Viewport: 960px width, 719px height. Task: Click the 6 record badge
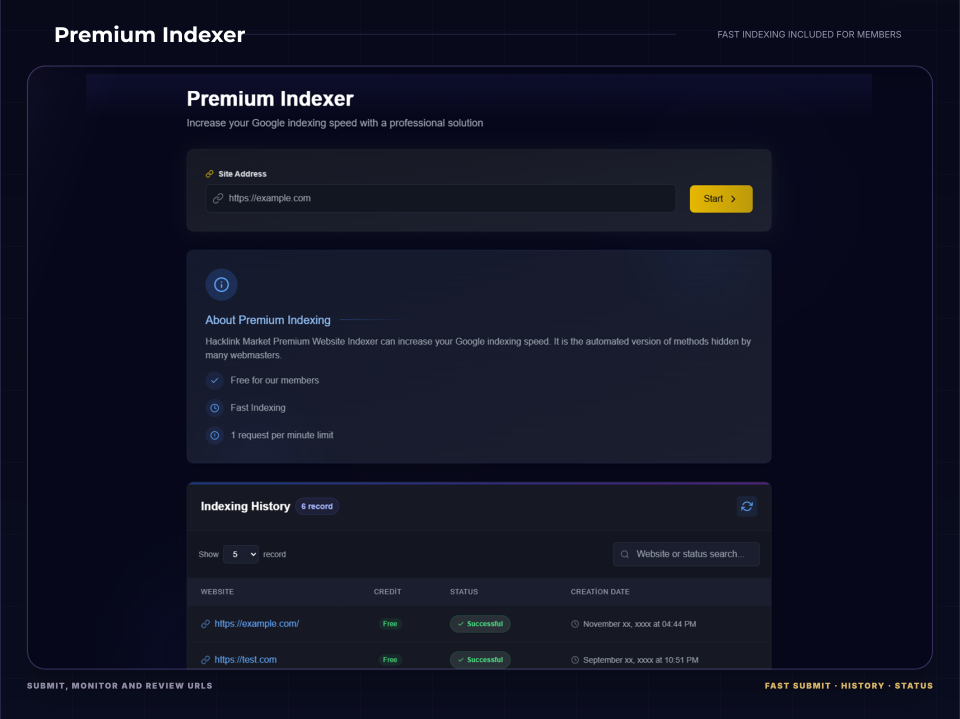(317, 506)
